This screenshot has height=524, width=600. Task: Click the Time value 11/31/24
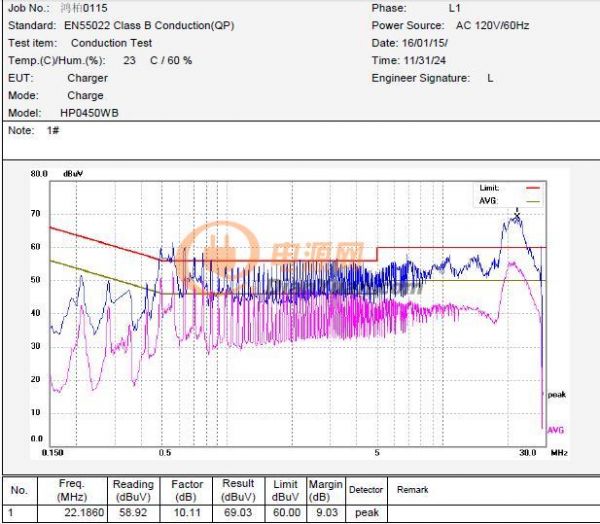(425, 60)
